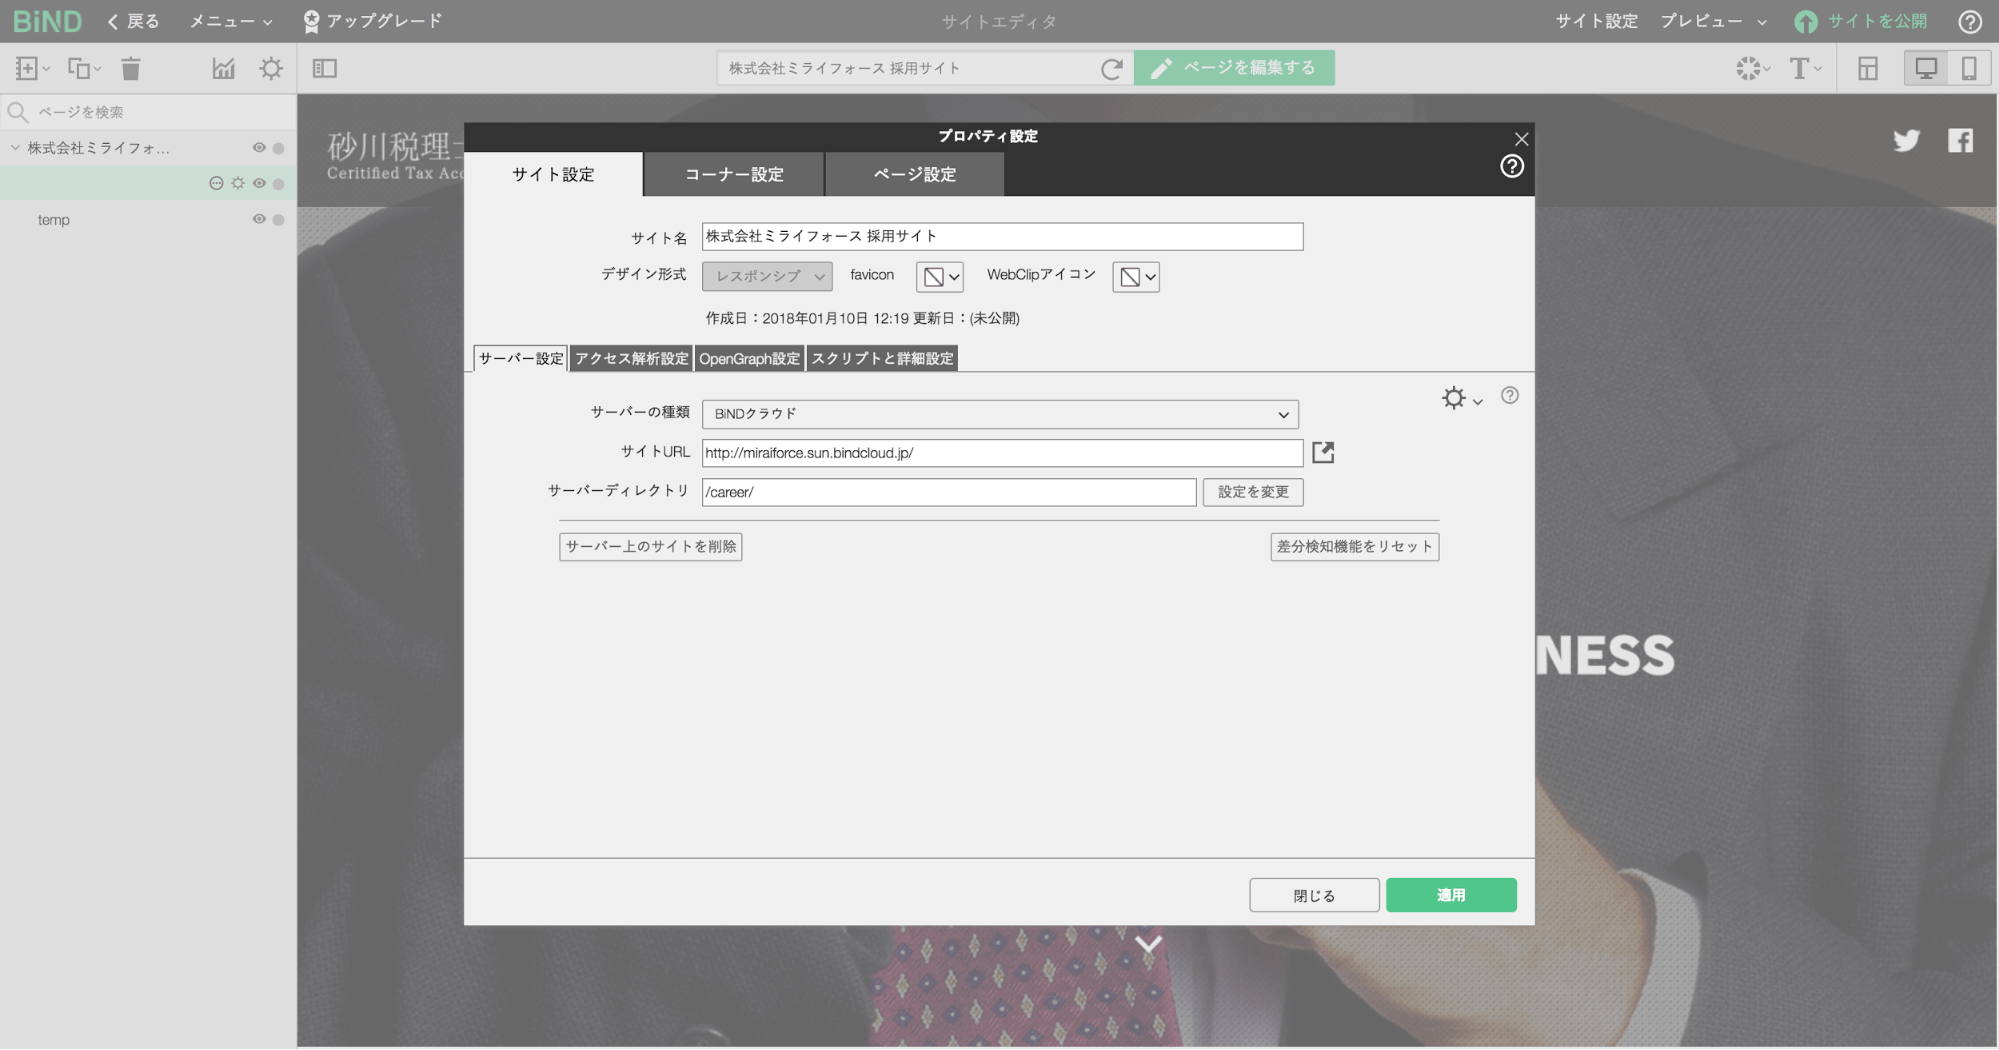Viewport: 1999px width, 1050px height.
Task: Open the help icon in top bar
Action: click(x=1970, y=21)
